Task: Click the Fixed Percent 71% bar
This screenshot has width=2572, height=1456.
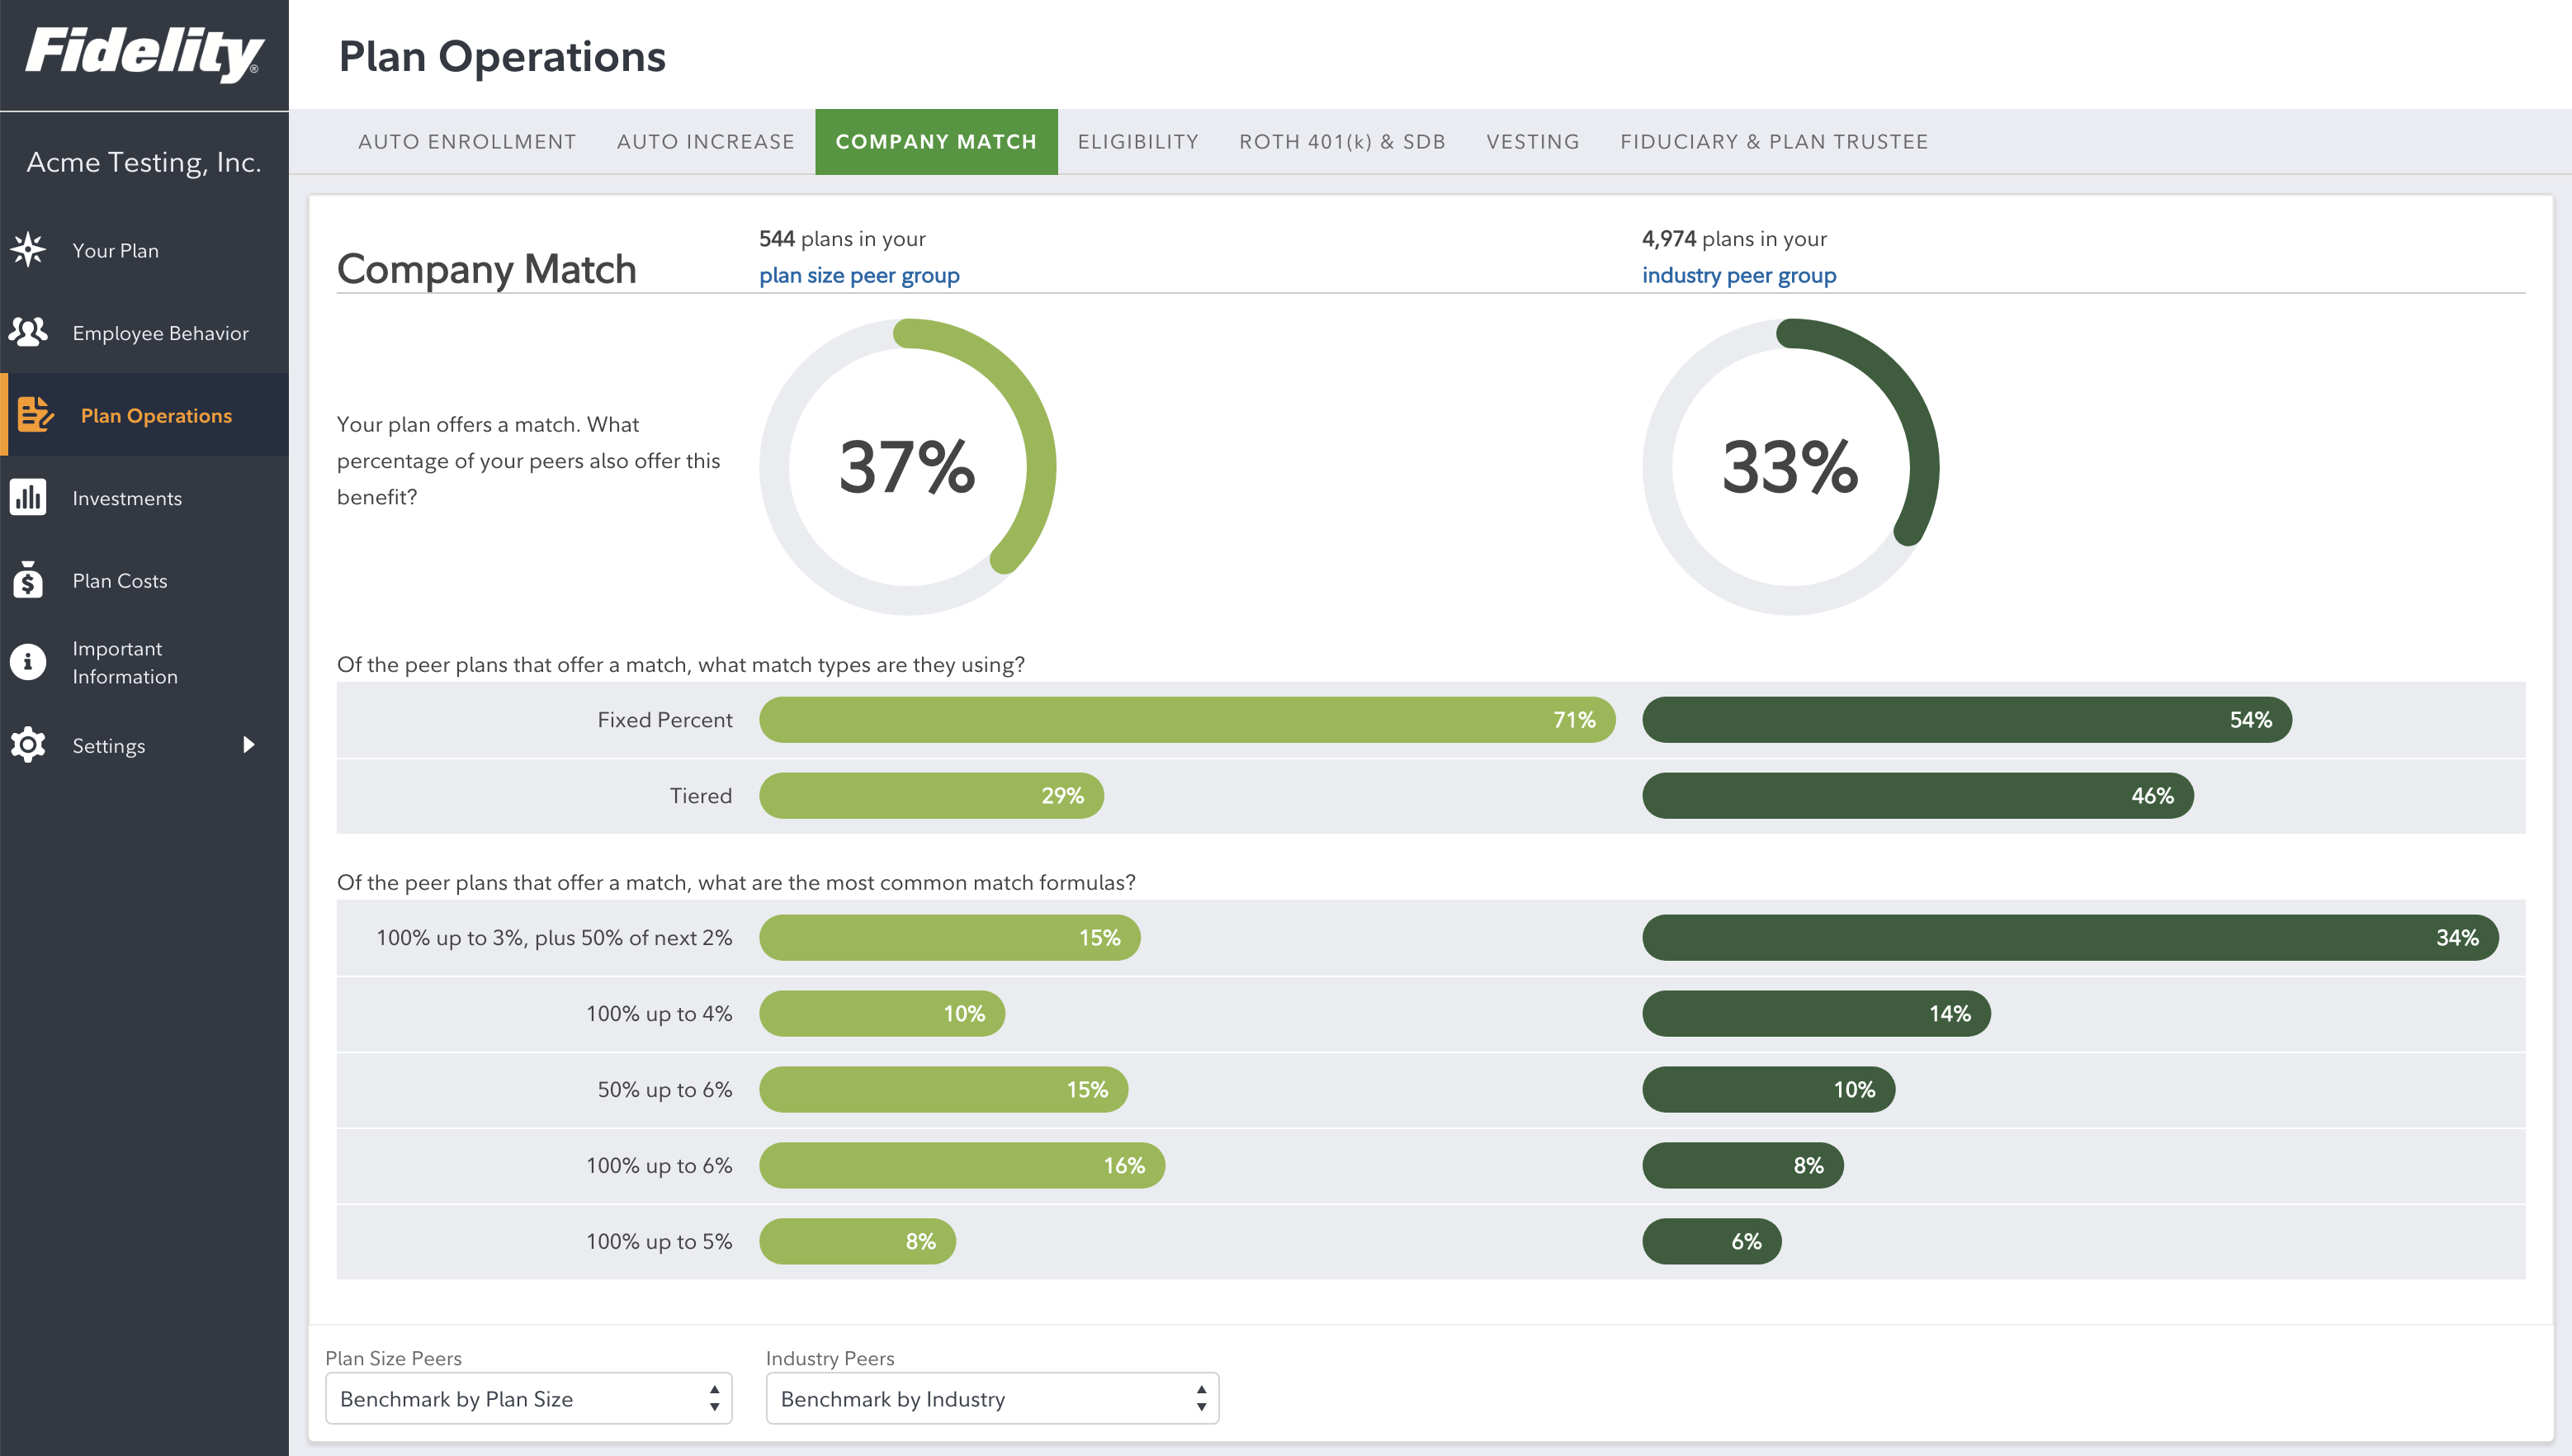Action: (1187, 719)
